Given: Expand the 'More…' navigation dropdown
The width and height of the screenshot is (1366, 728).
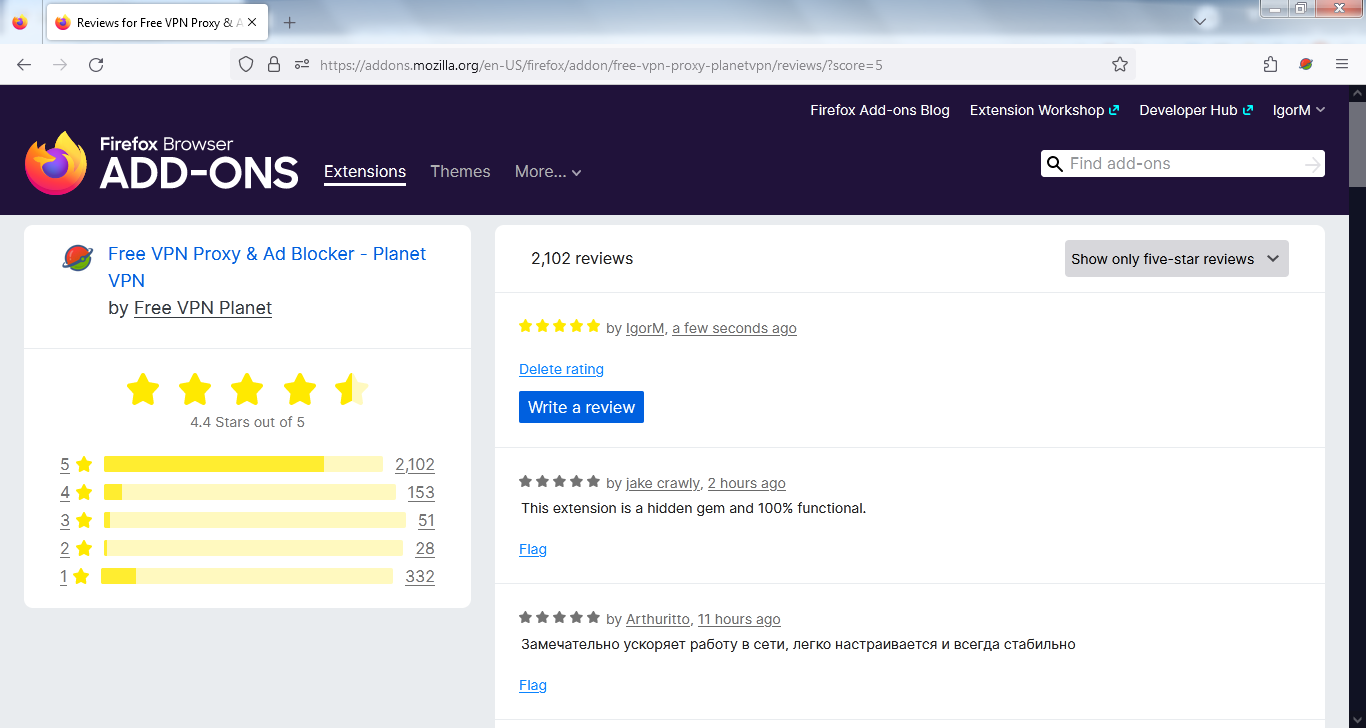Looking at the screenshot, I should tap(548, 172).
